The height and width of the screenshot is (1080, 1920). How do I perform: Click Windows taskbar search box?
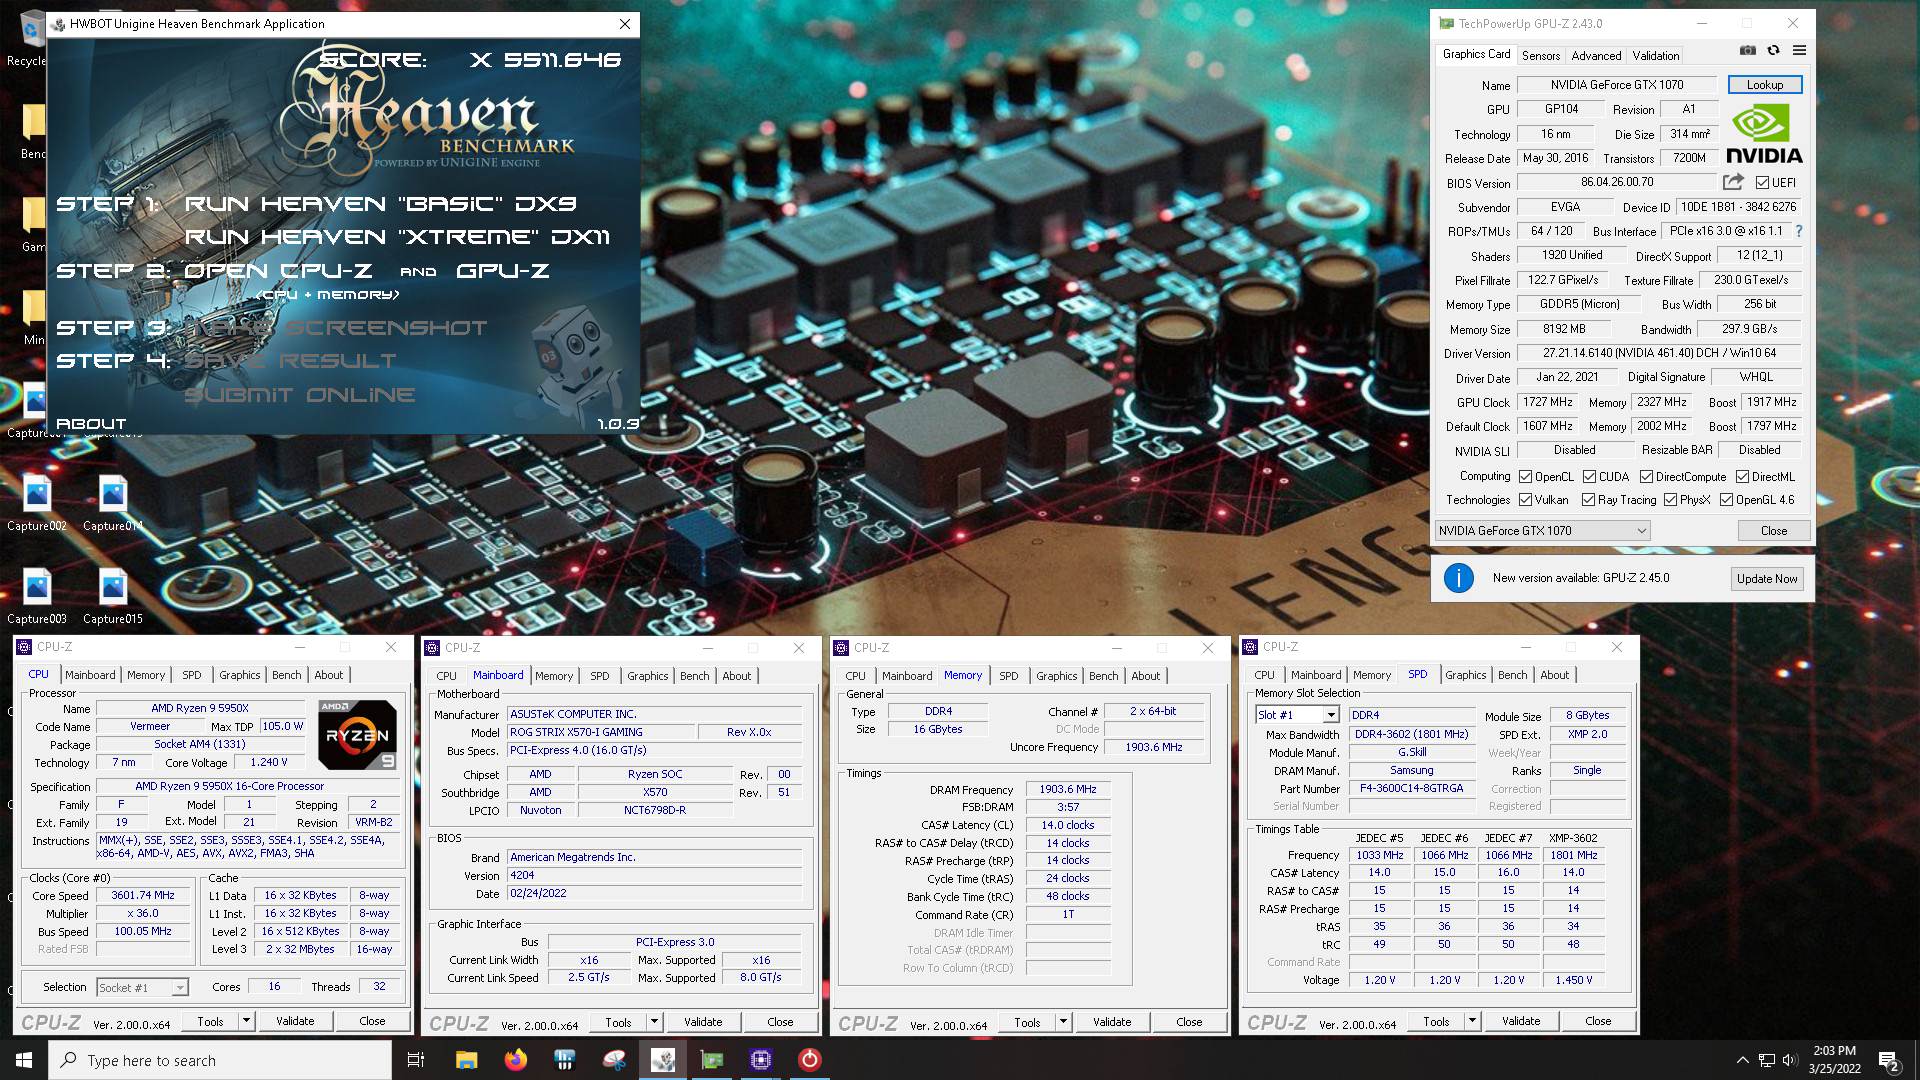pos(220,1060)
